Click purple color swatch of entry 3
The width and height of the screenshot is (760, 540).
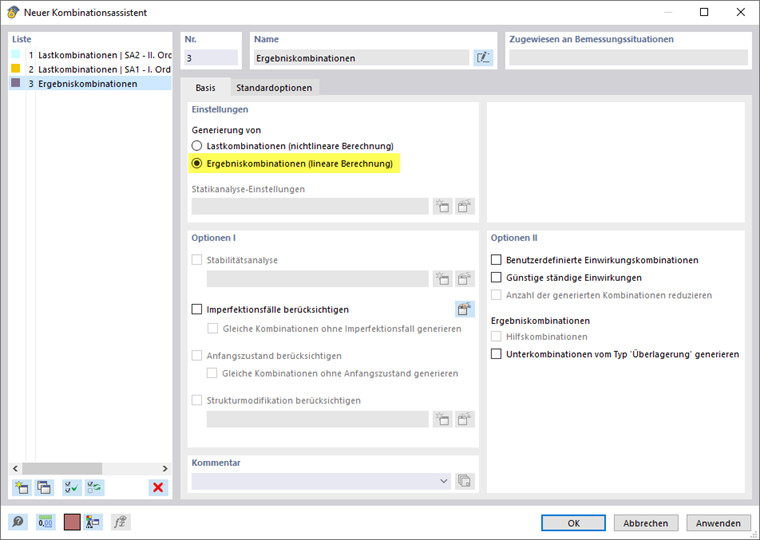click(16, 83)
